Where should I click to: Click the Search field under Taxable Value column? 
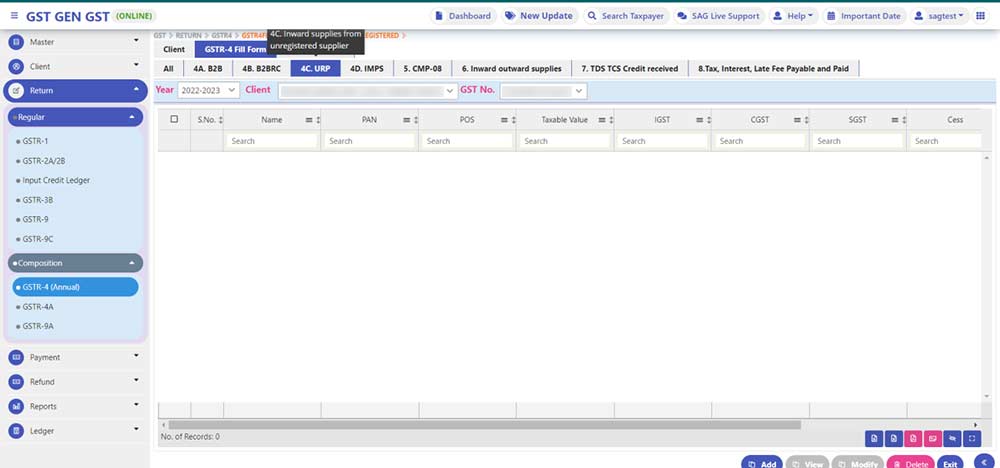click(x=565, y=141)
